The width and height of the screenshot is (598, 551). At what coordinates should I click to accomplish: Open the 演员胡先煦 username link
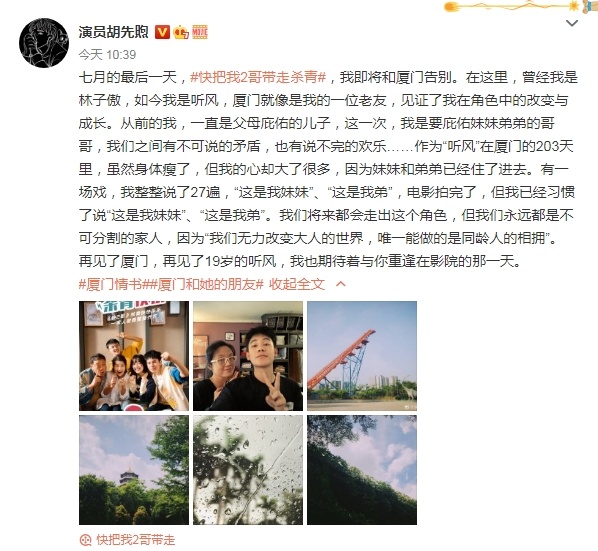point(113,32)
